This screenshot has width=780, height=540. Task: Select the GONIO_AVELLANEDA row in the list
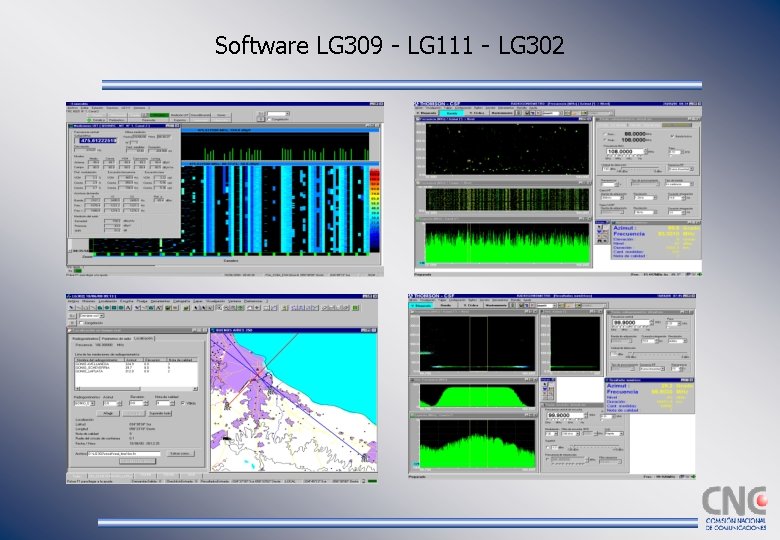(136, 364)
